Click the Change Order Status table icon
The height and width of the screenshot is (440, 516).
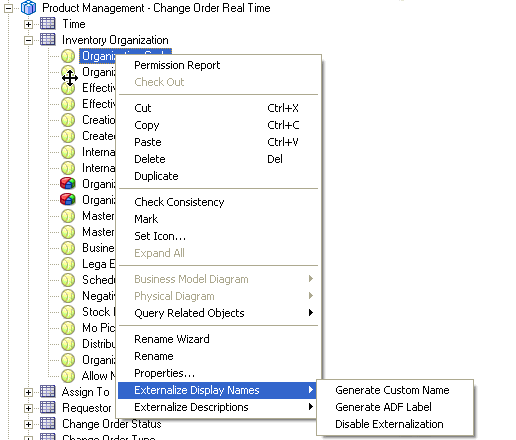point(48,424)
